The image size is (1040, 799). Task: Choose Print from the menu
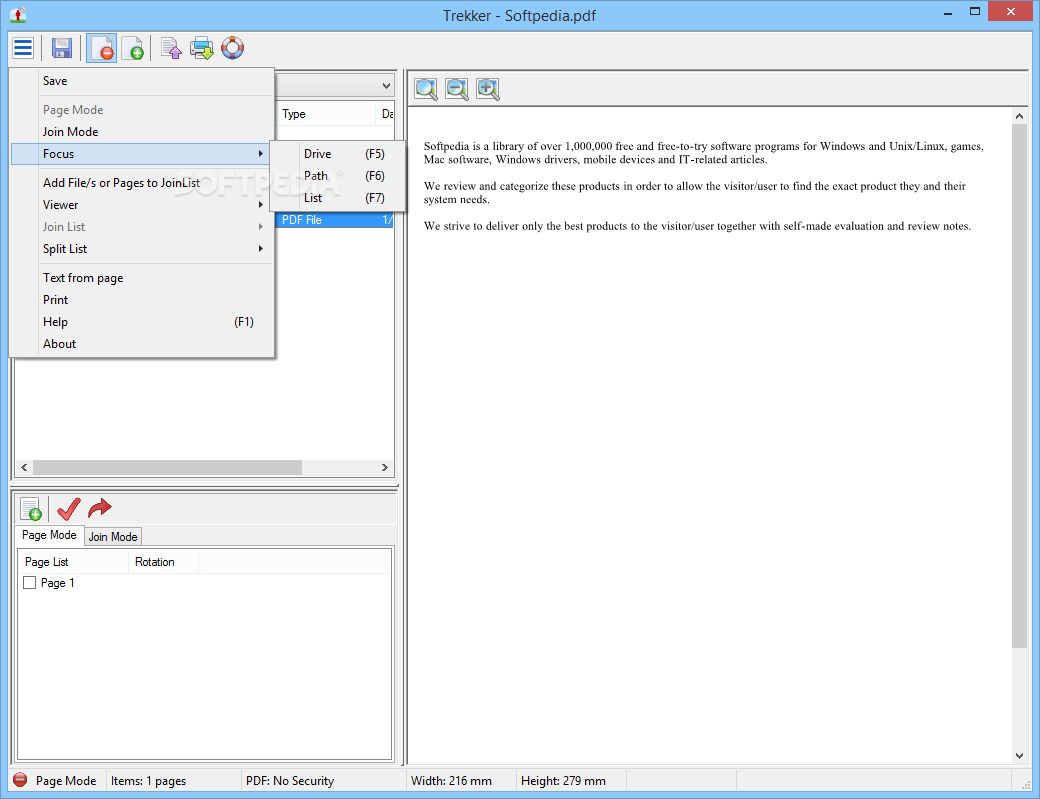pos(142,300)
